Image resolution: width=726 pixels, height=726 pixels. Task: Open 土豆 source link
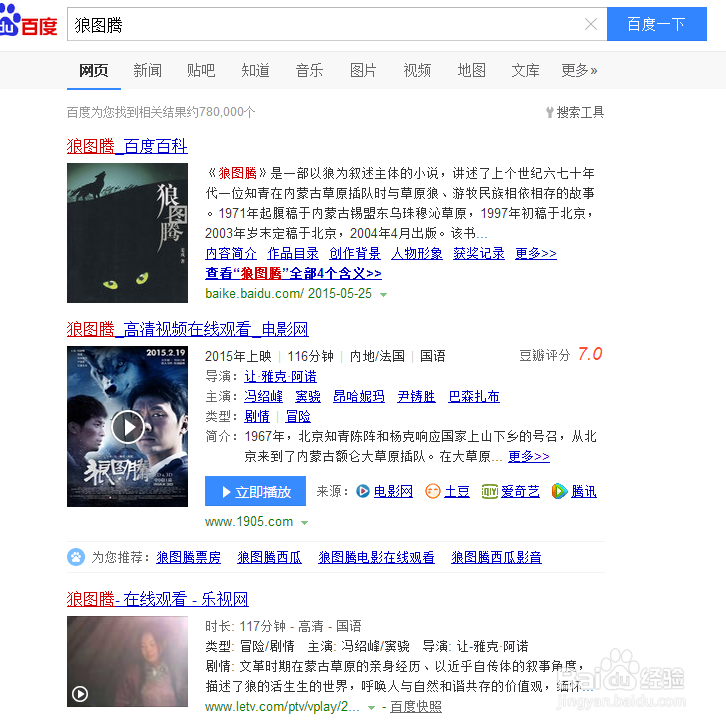457,491
